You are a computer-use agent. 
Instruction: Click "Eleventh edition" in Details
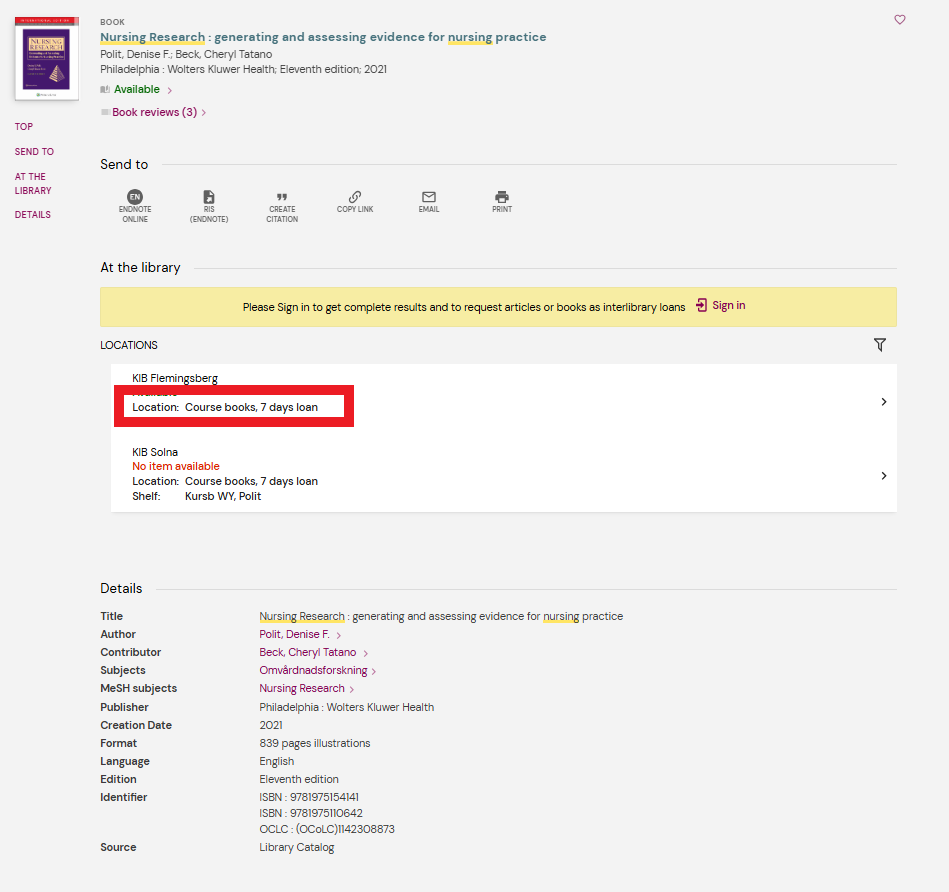(299, 779)
